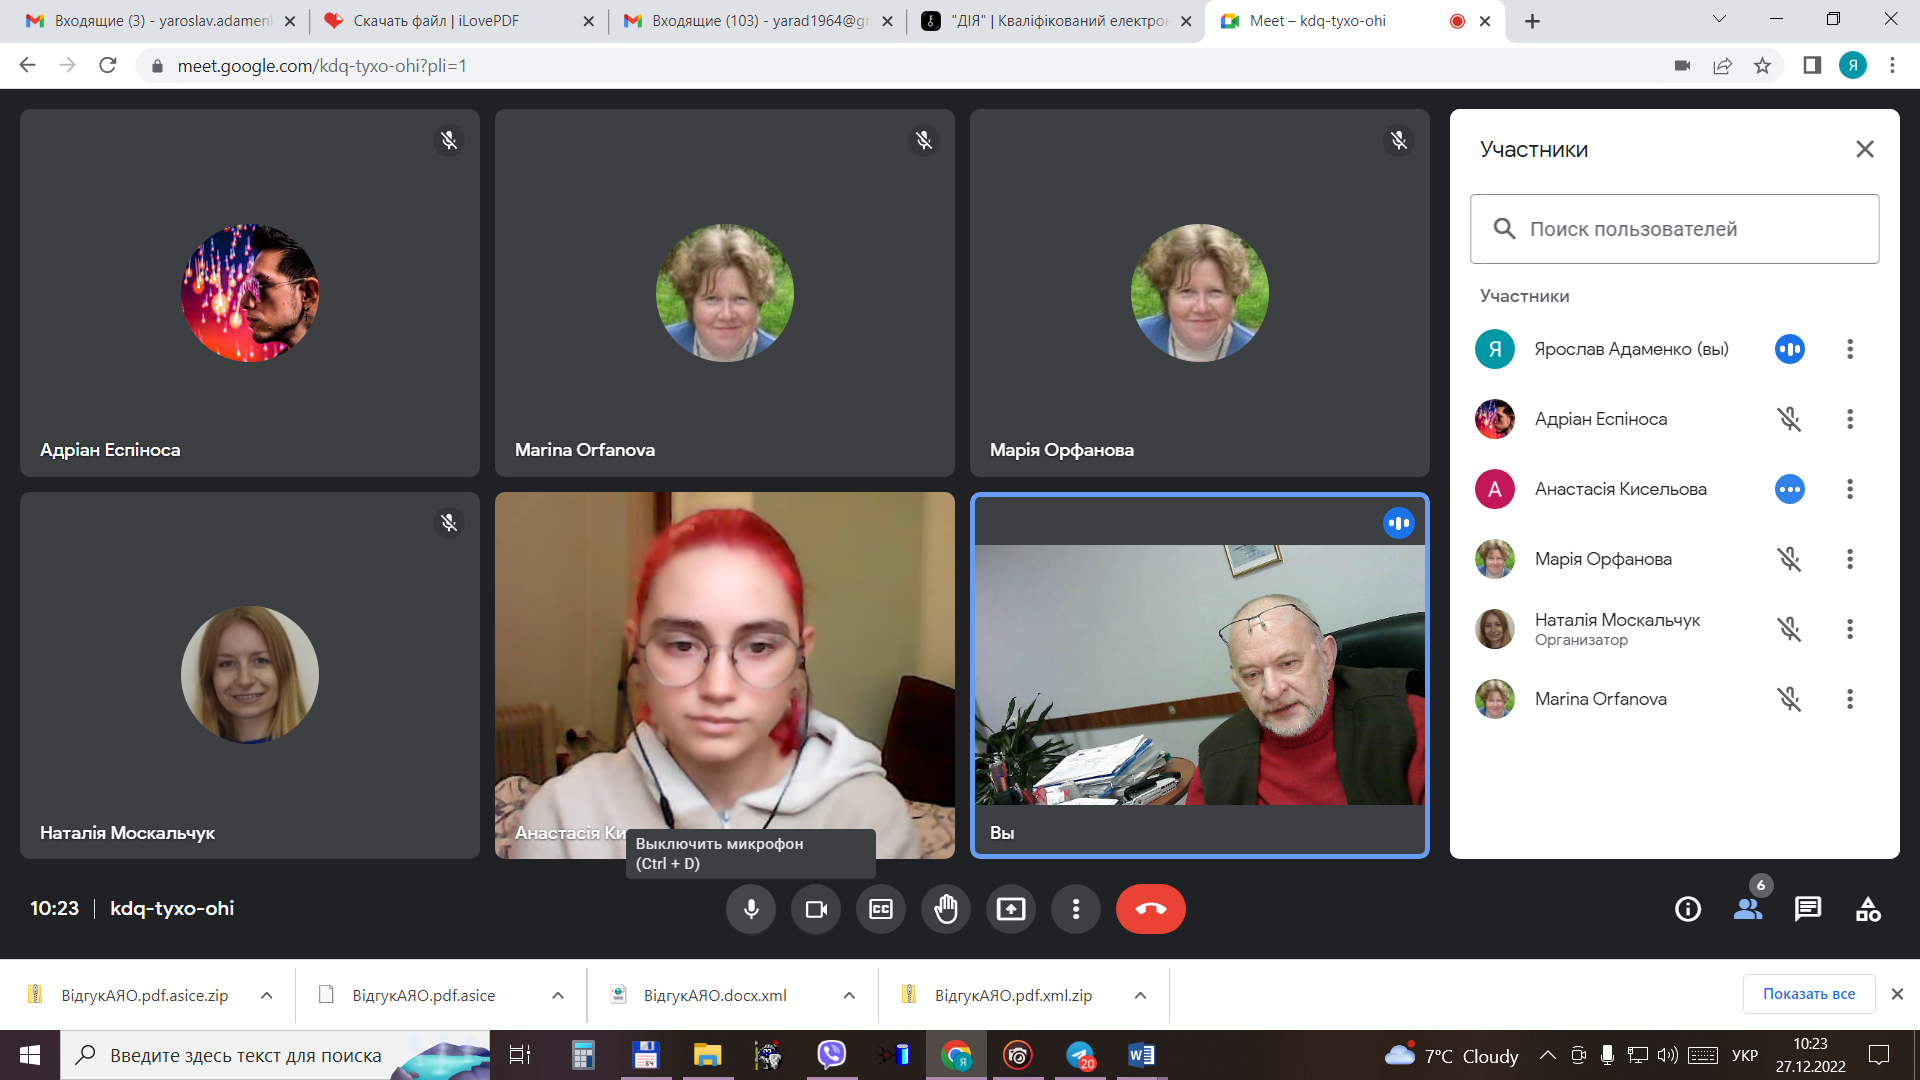Raise hand in the meeting

click(945, 909)
